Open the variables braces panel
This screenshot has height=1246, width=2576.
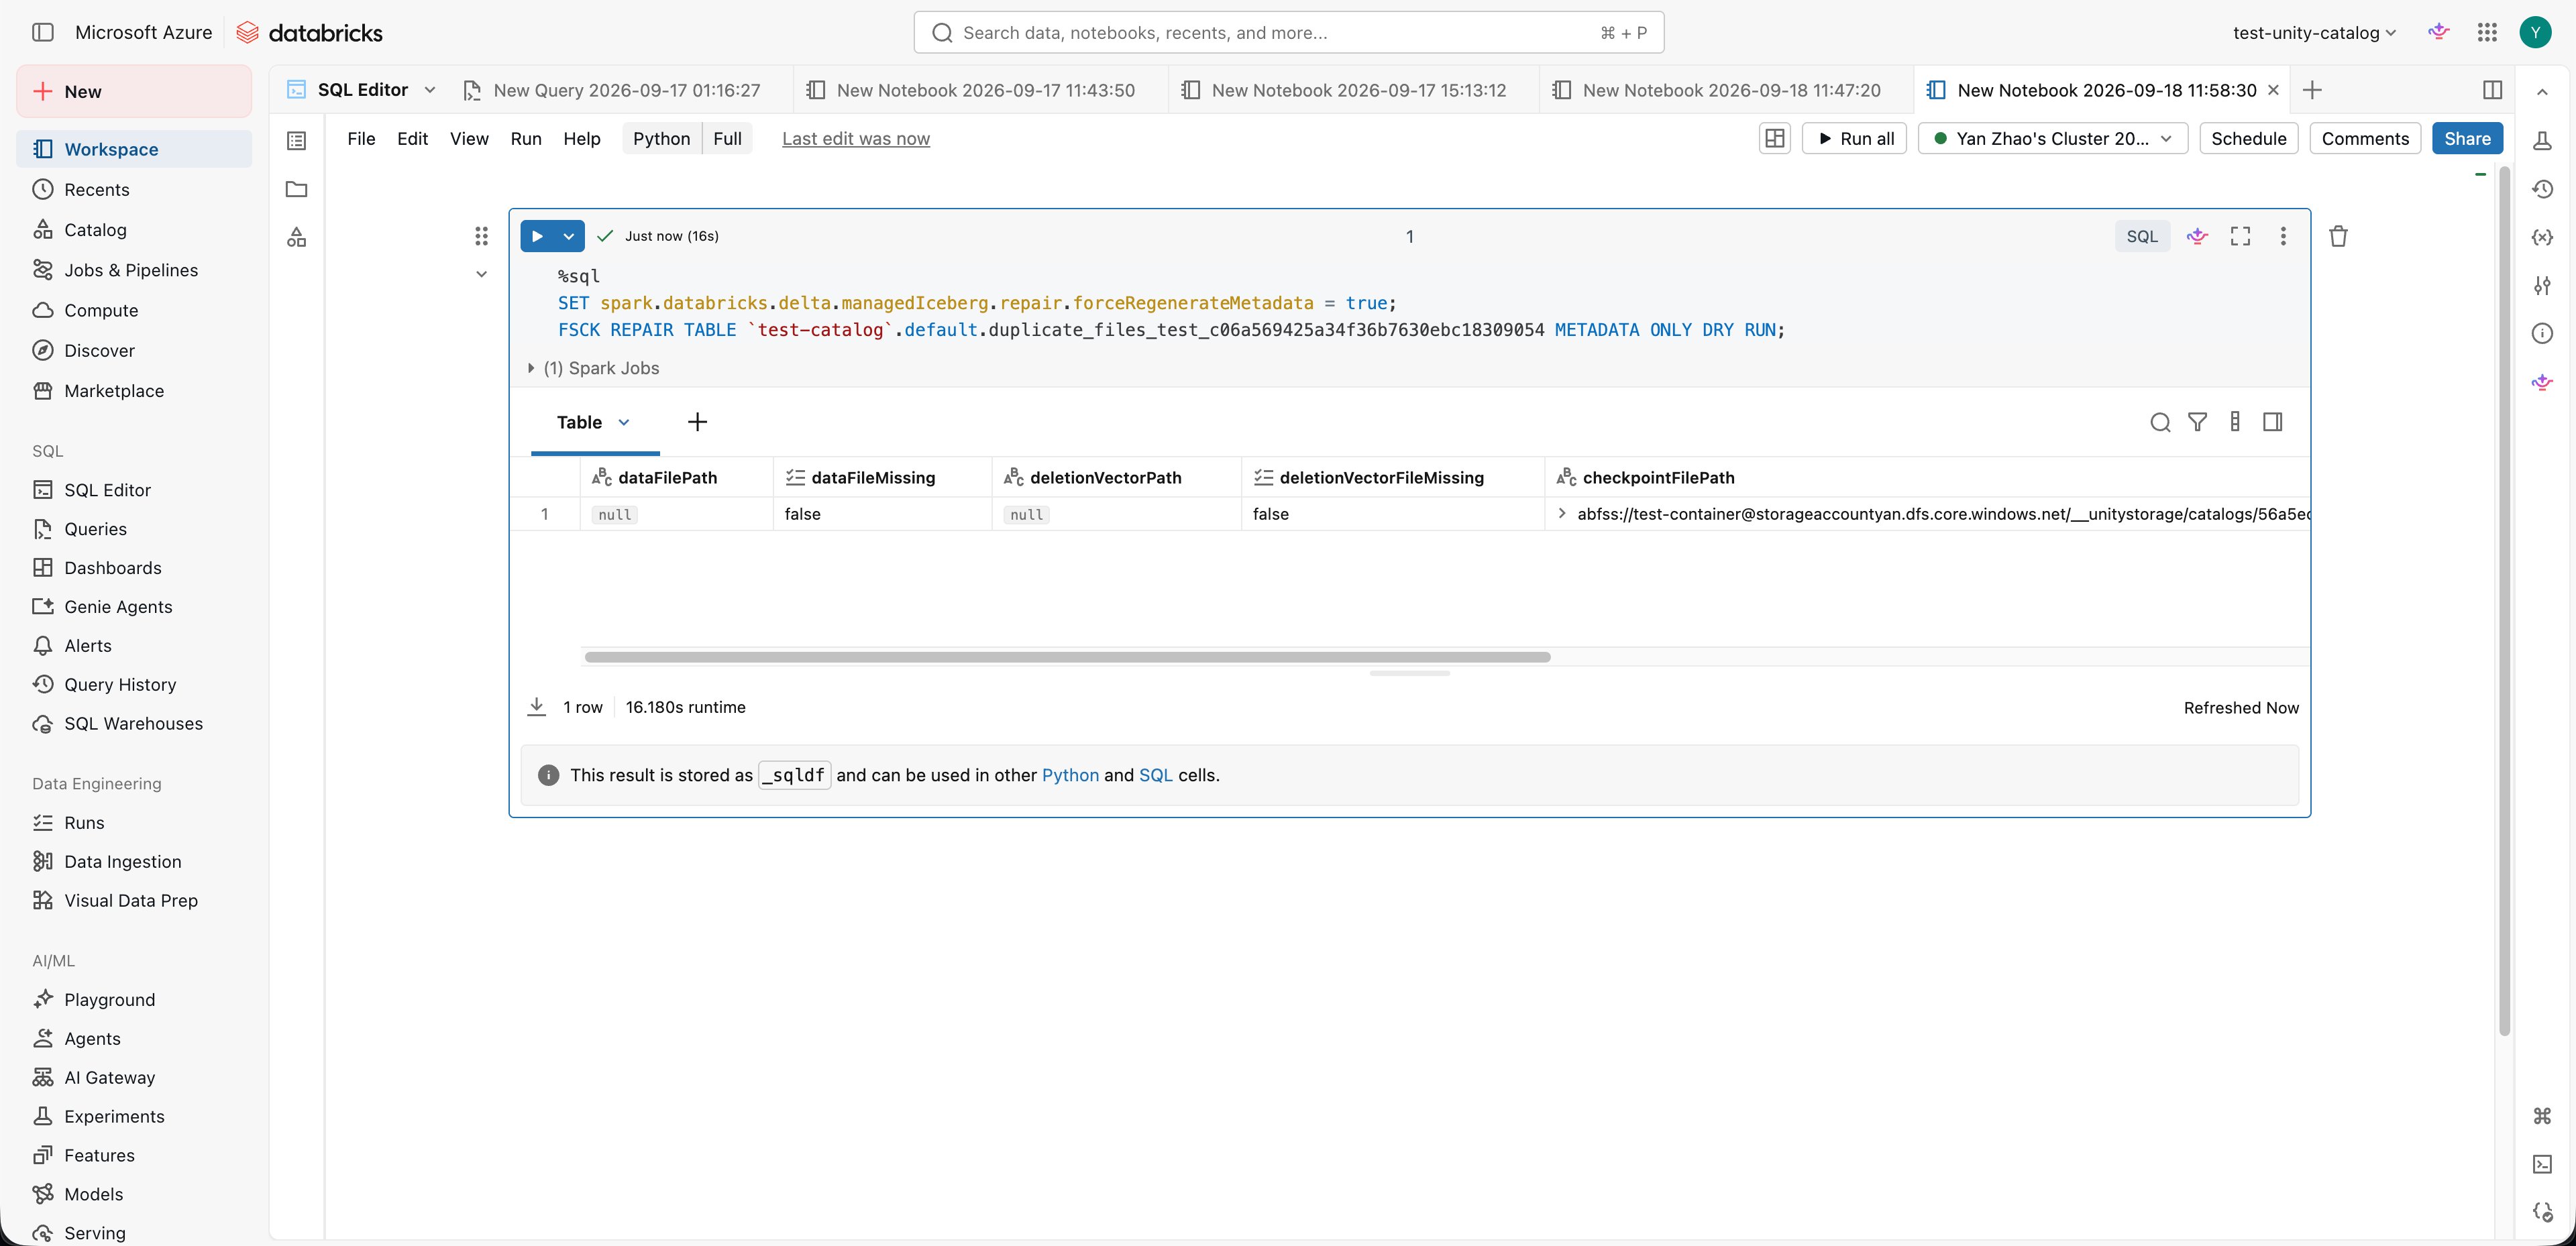pyautogui.click(x=2542, y=237)
